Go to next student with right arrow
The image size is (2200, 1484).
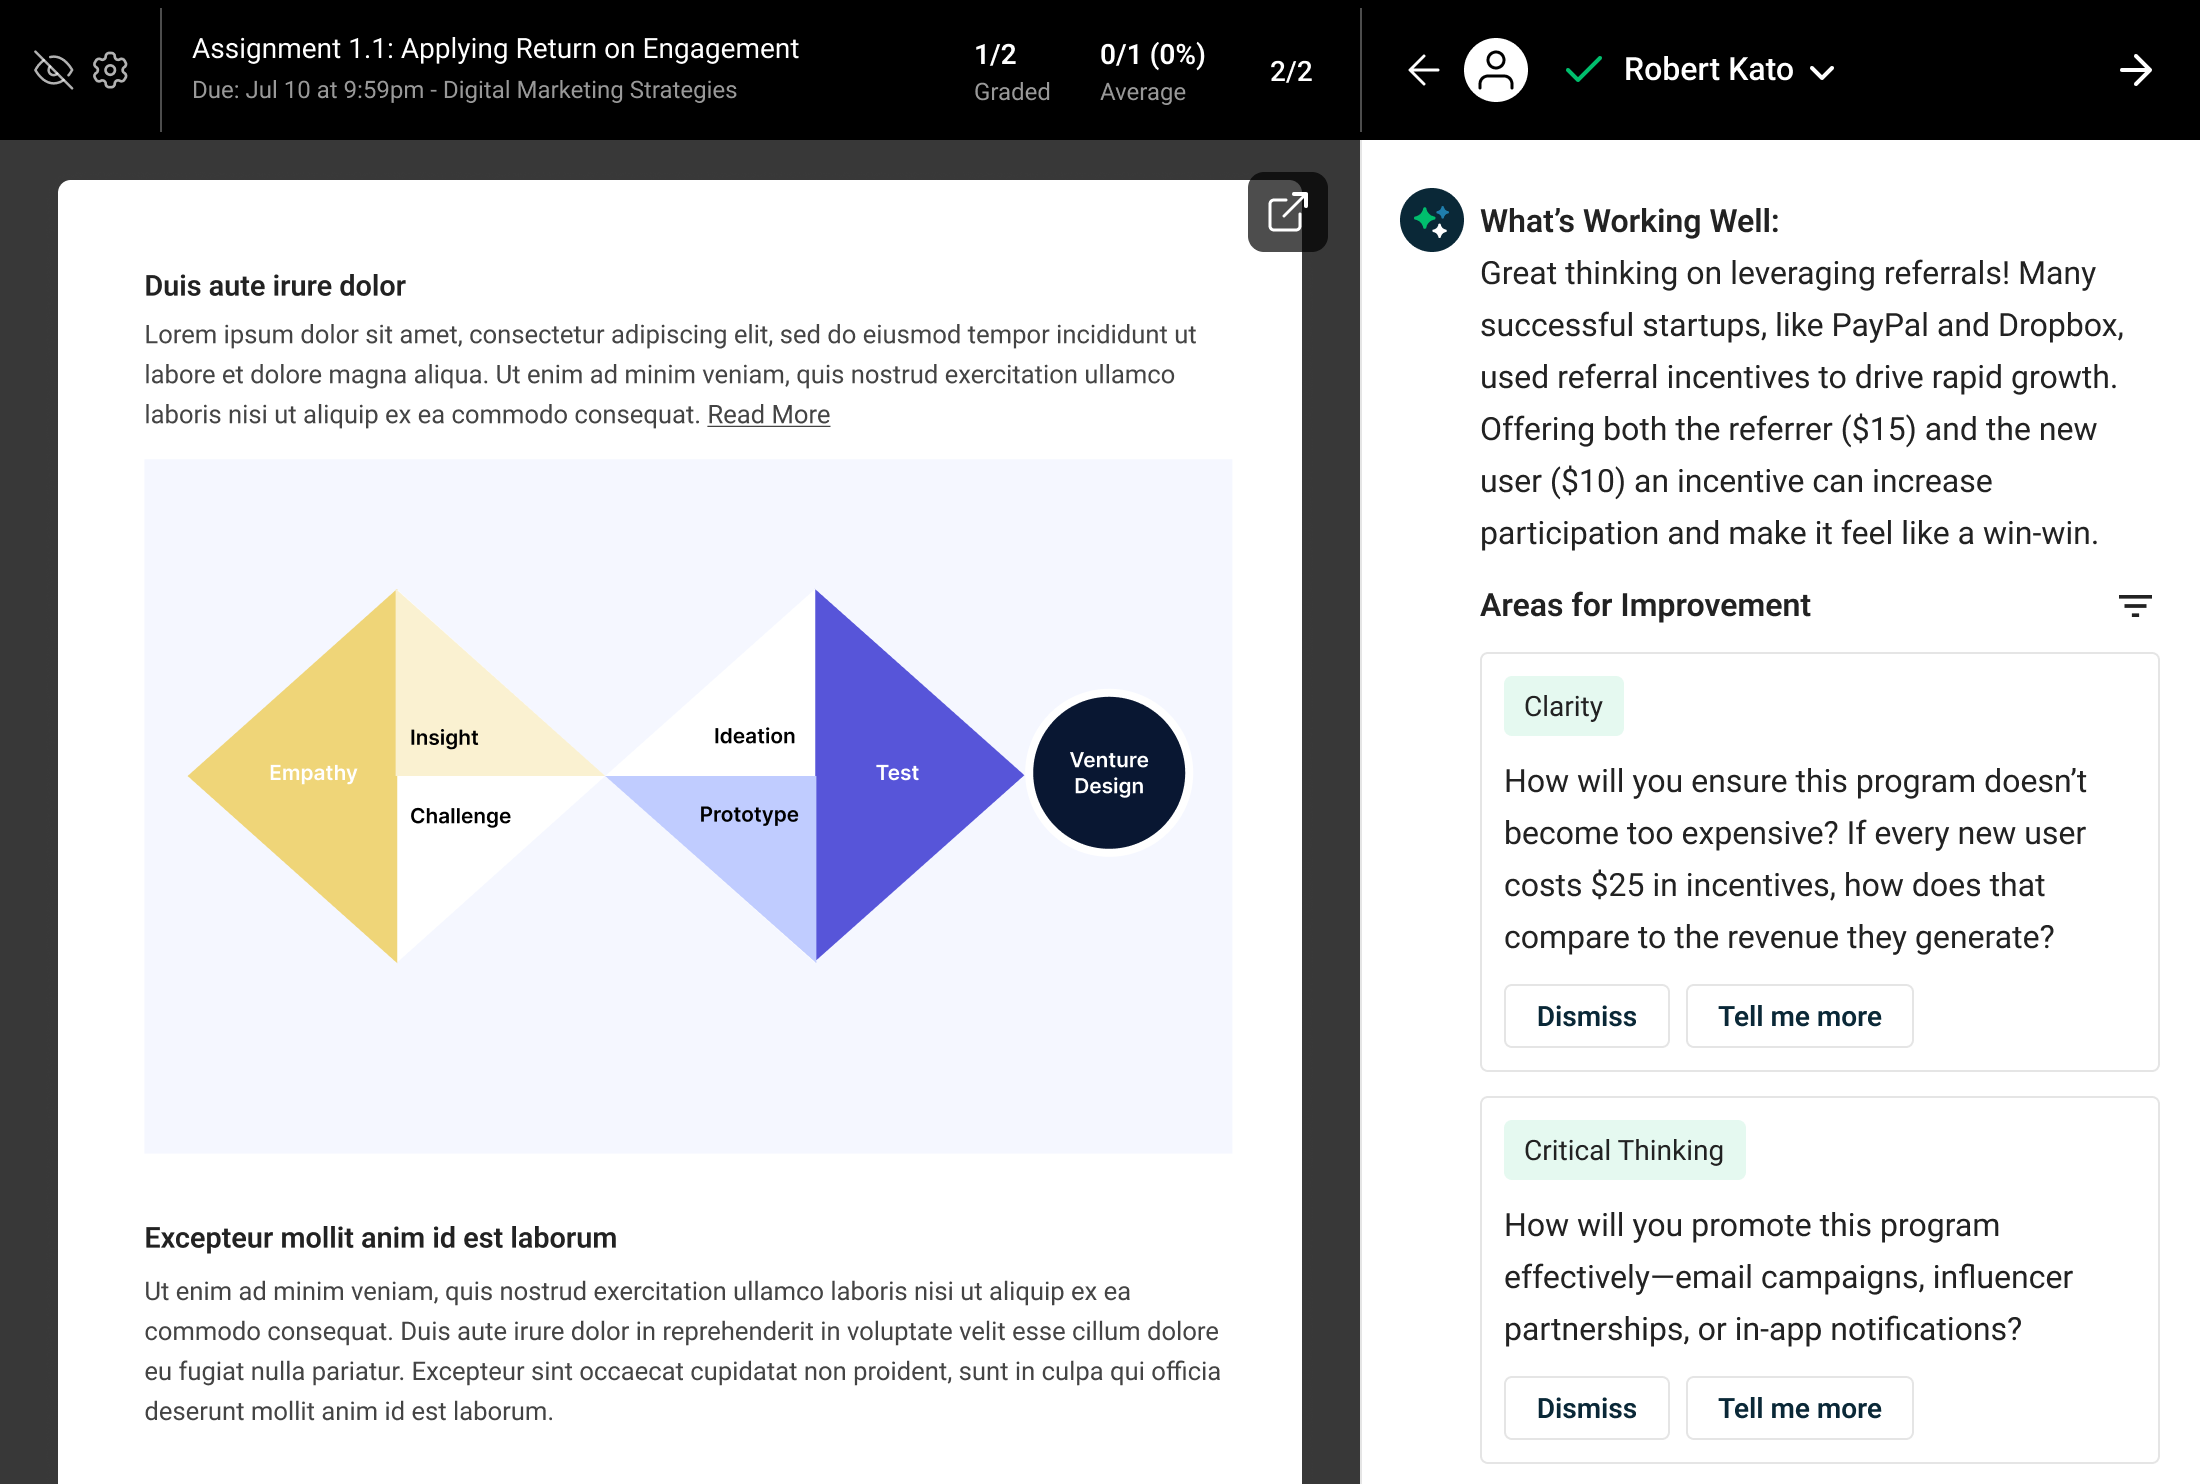tap(2135, 70)
